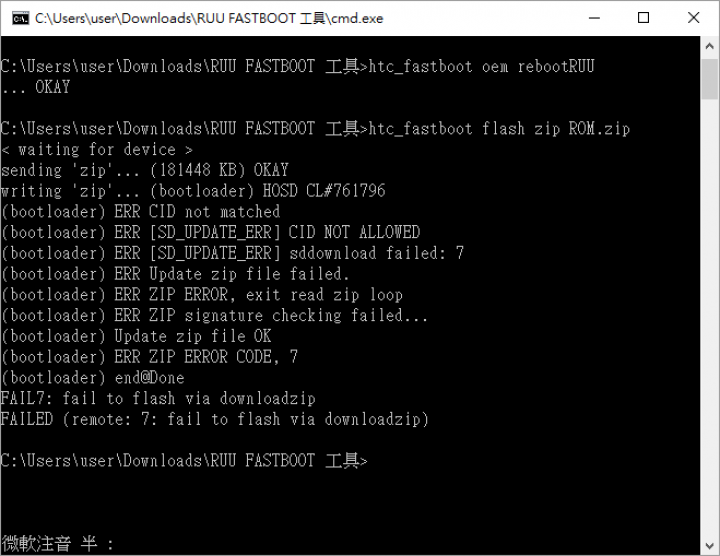The image size is (720, 556).
Task: Click the 'CID NOT ALLOWED' error line
Action: point(210,232)
